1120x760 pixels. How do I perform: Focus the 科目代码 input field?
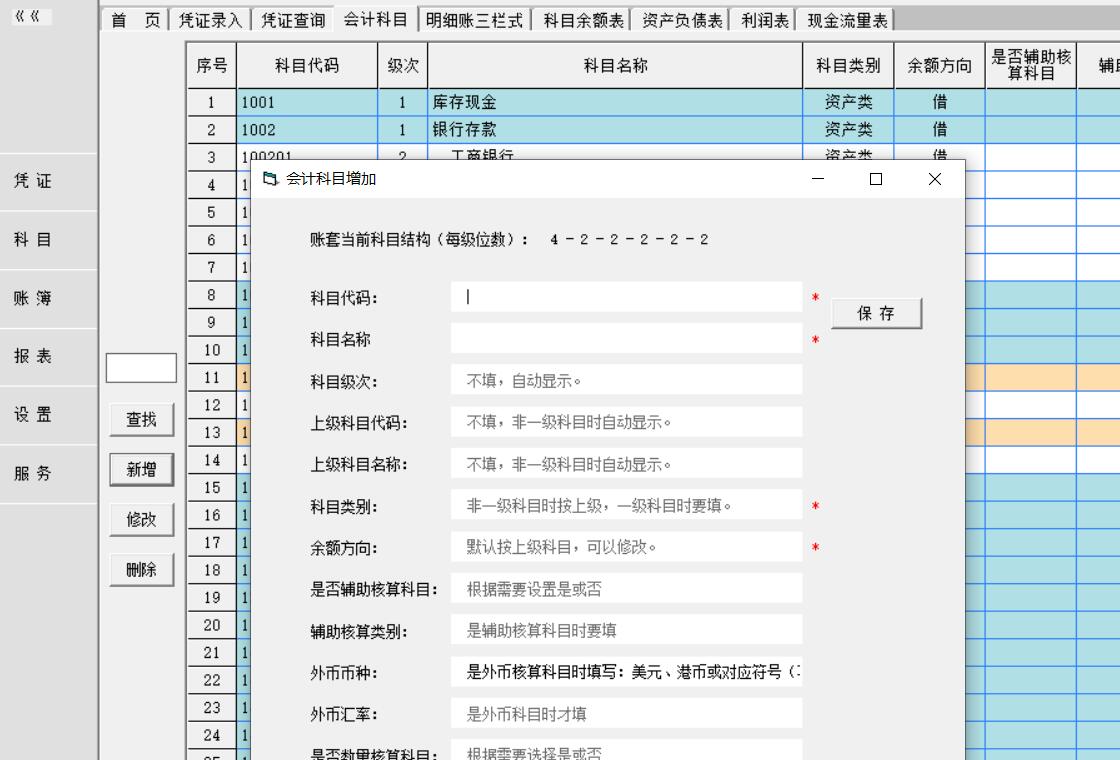[626, 297]
